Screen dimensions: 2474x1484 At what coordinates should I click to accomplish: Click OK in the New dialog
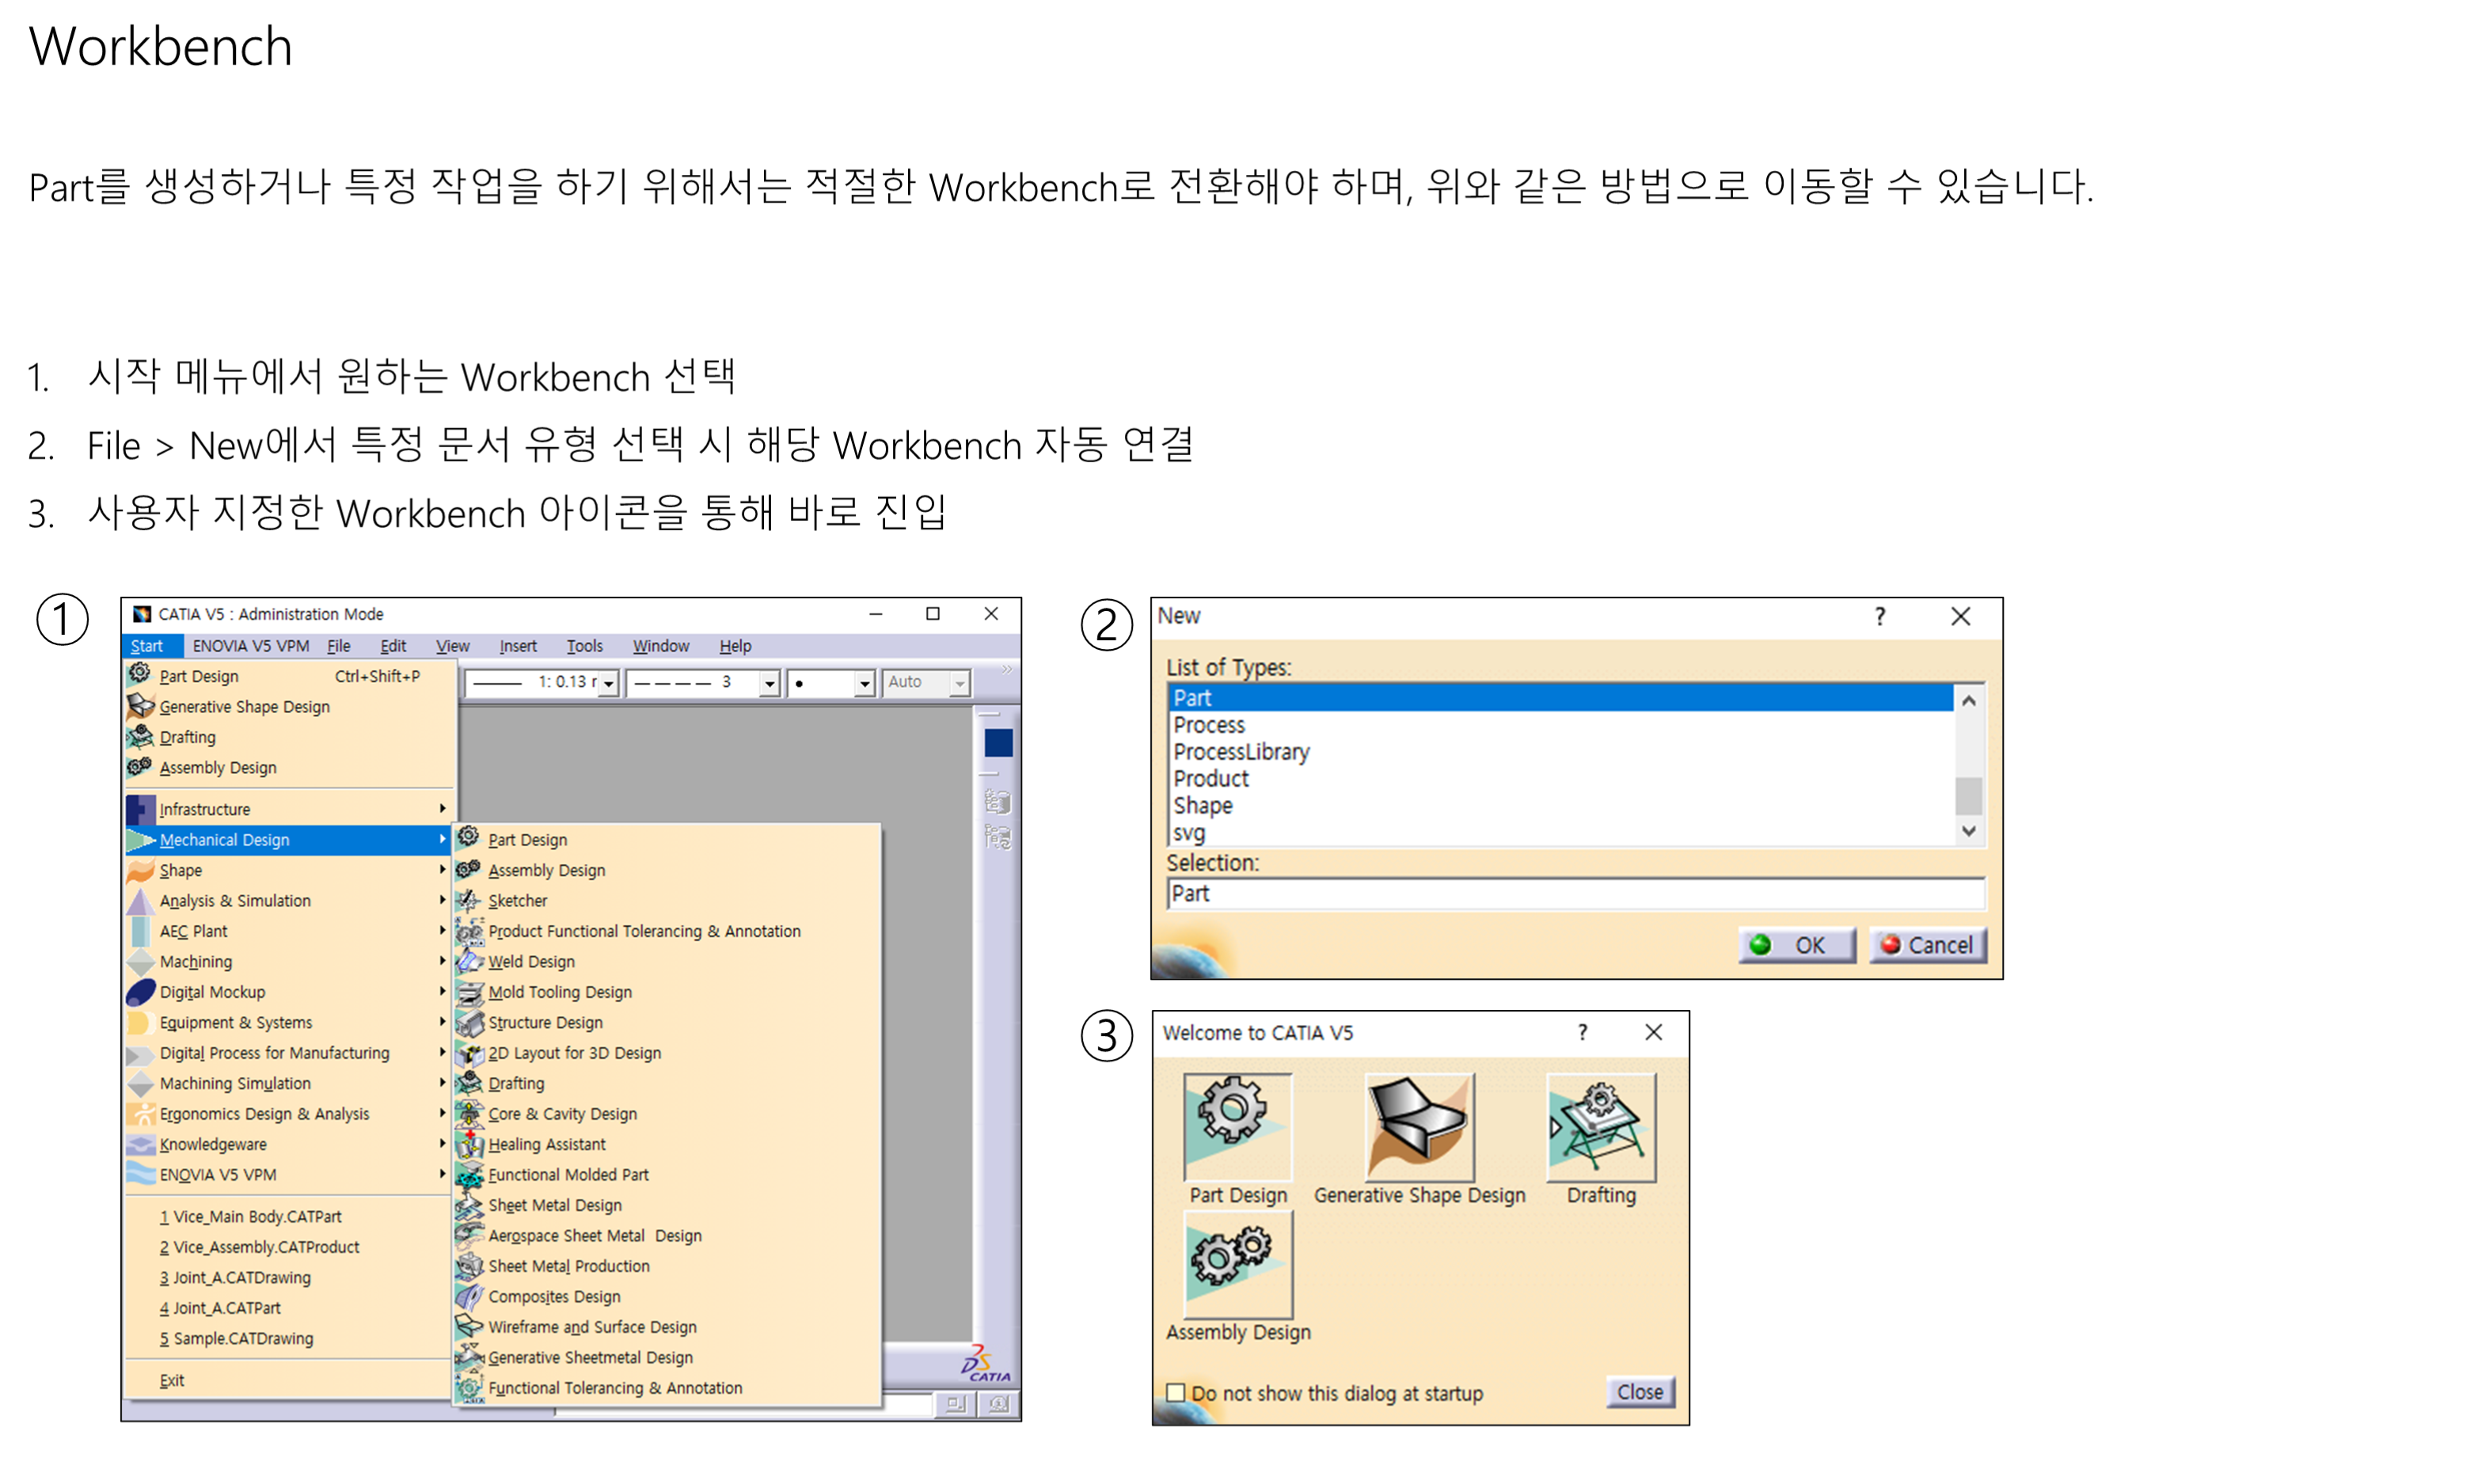pos(1796,945)
